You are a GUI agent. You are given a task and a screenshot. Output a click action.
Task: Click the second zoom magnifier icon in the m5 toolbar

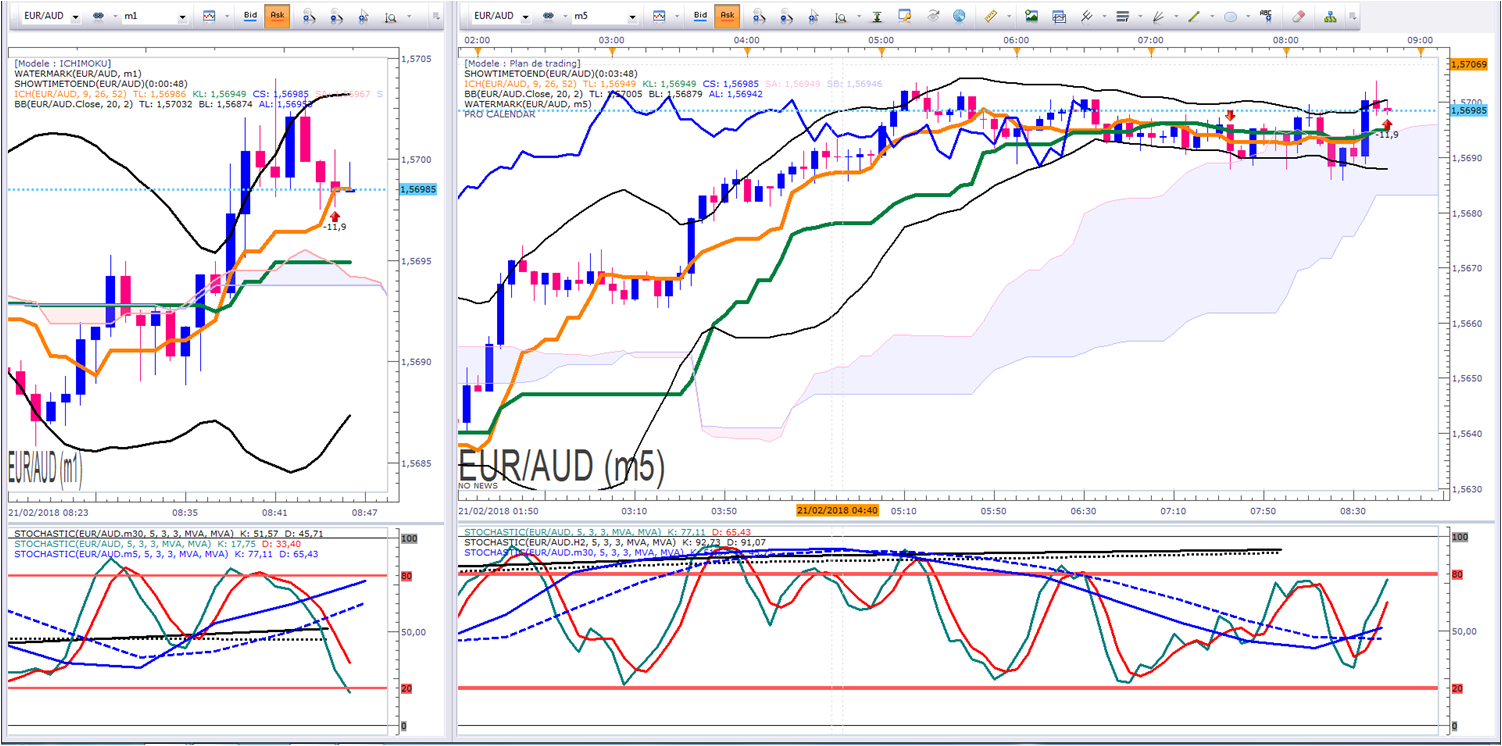788,16
